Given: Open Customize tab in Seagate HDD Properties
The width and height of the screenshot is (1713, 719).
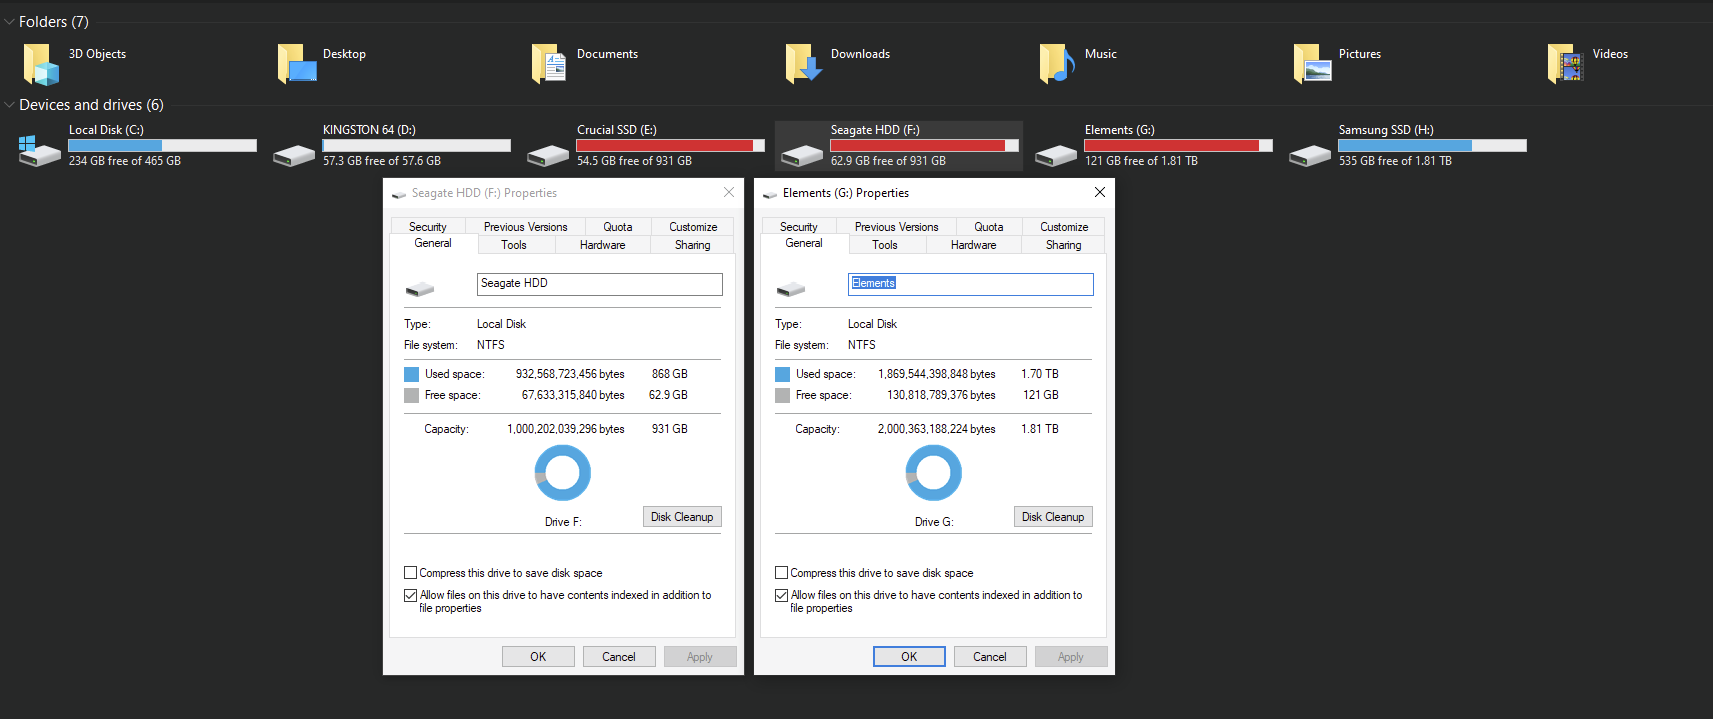Looking at the screenshot, I should coord(693,227).
